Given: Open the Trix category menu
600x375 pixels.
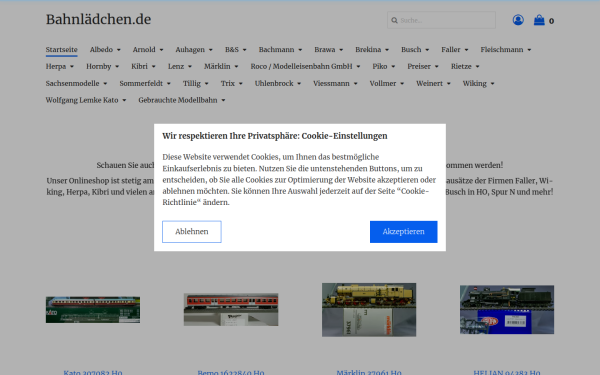Looking at the screenshot, I should click(232, 83).
